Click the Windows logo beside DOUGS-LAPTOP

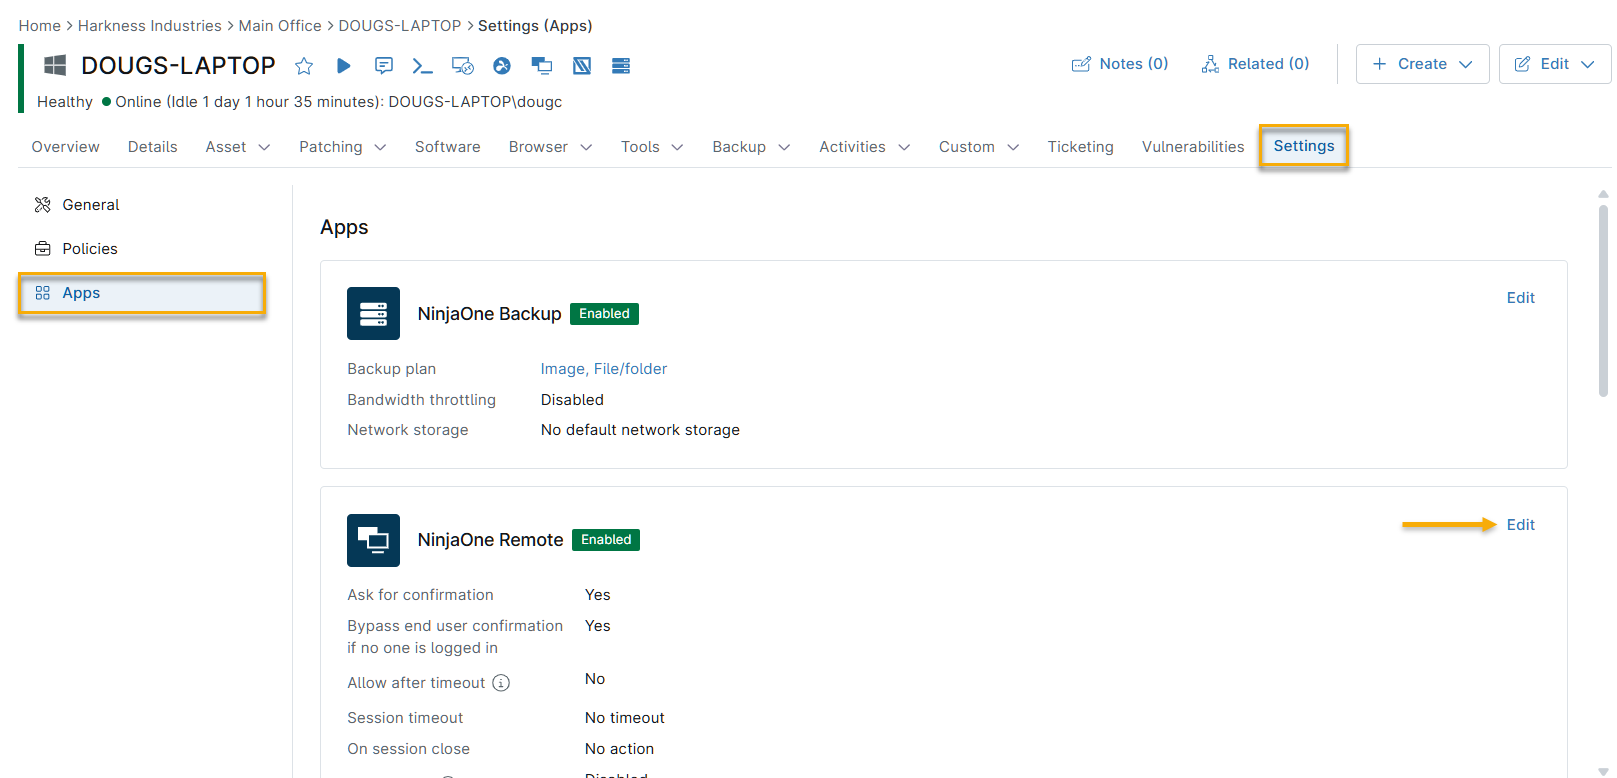[55, 66]
